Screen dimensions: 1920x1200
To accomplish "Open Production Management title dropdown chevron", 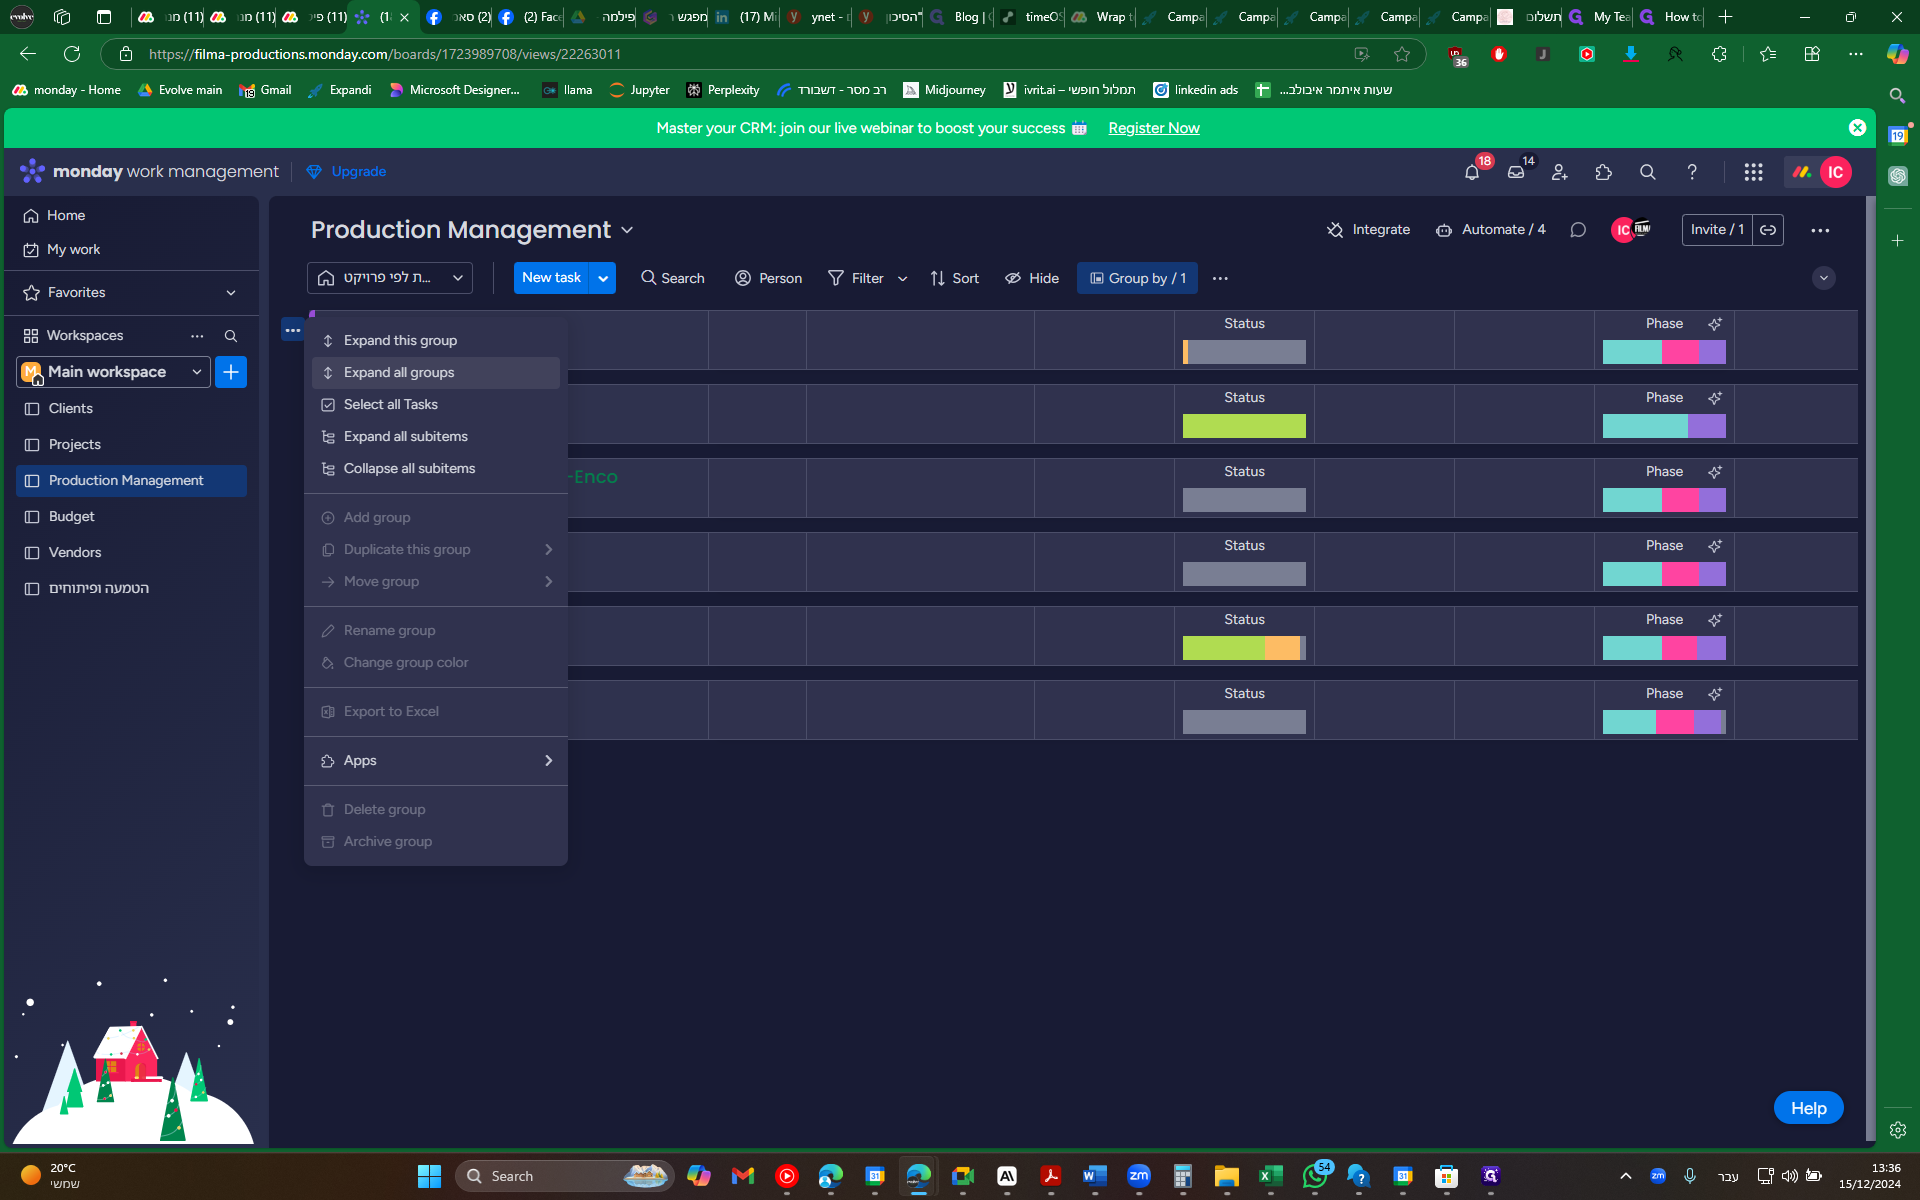I will [x=627, y=230].
